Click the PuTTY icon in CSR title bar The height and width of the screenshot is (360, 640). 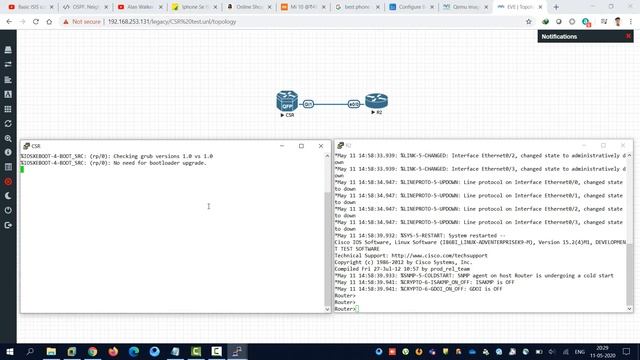pos(26,146)
